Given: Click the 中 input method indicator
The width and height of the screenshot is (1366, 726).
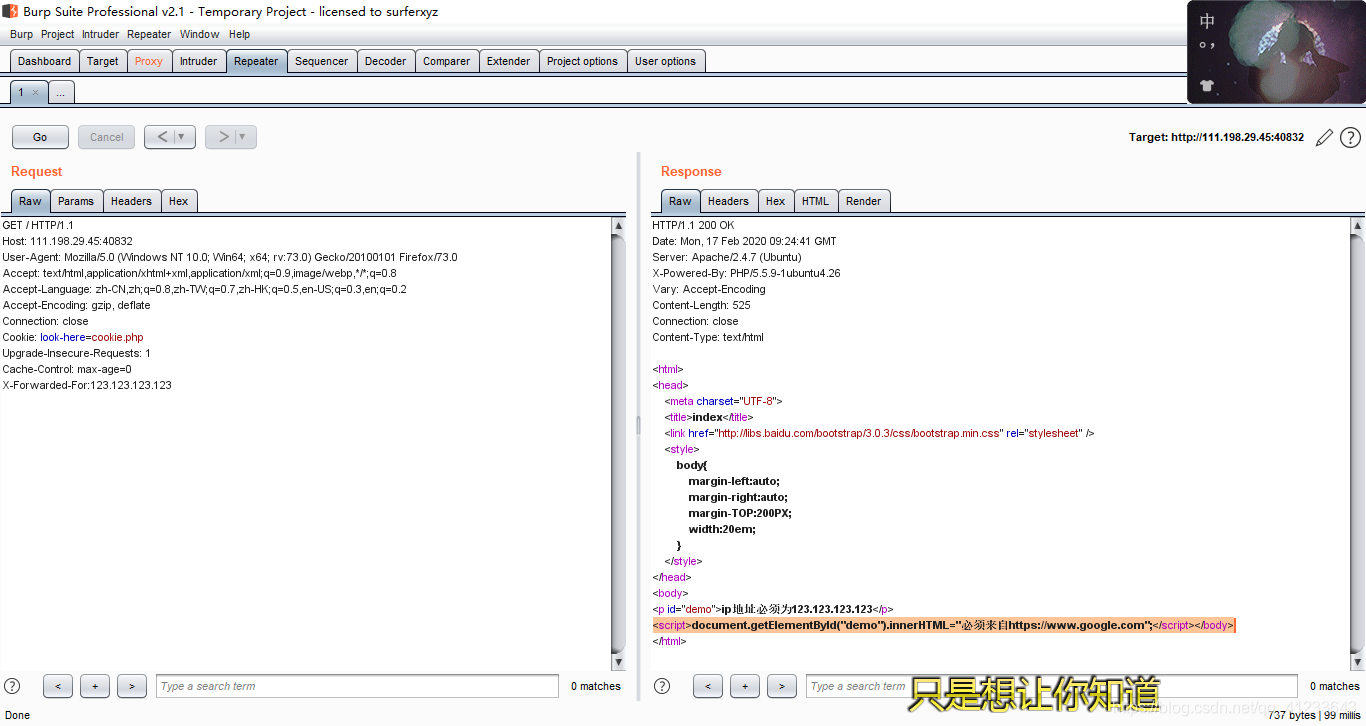Looking at the screenshot, I should 1207,21.
